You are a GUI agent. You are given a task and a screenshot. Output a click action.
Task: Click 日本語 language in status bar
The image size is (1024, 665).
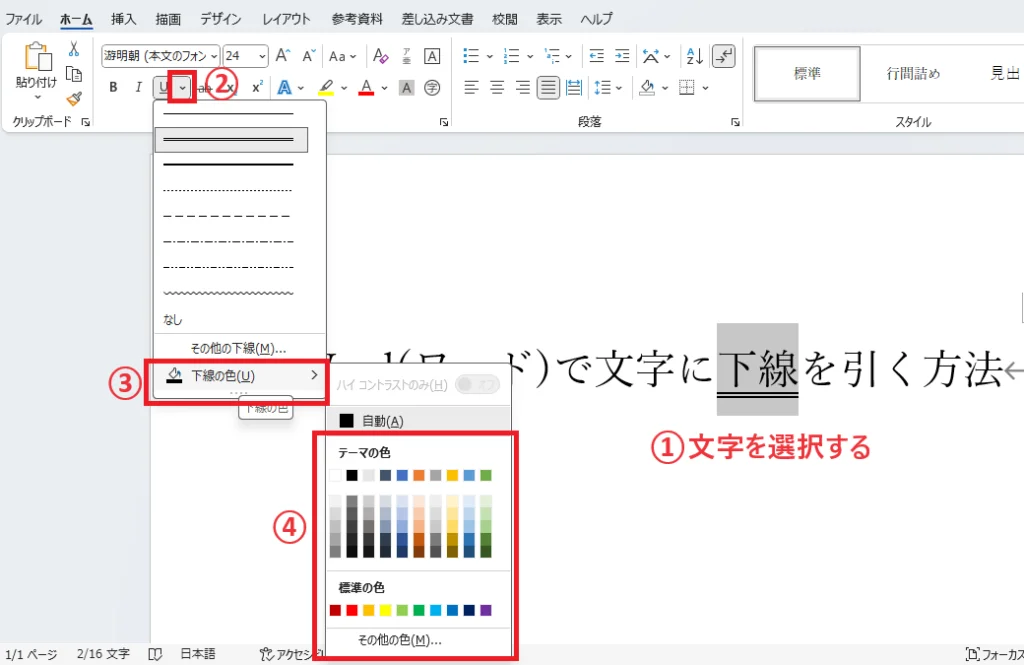point(198,654)
